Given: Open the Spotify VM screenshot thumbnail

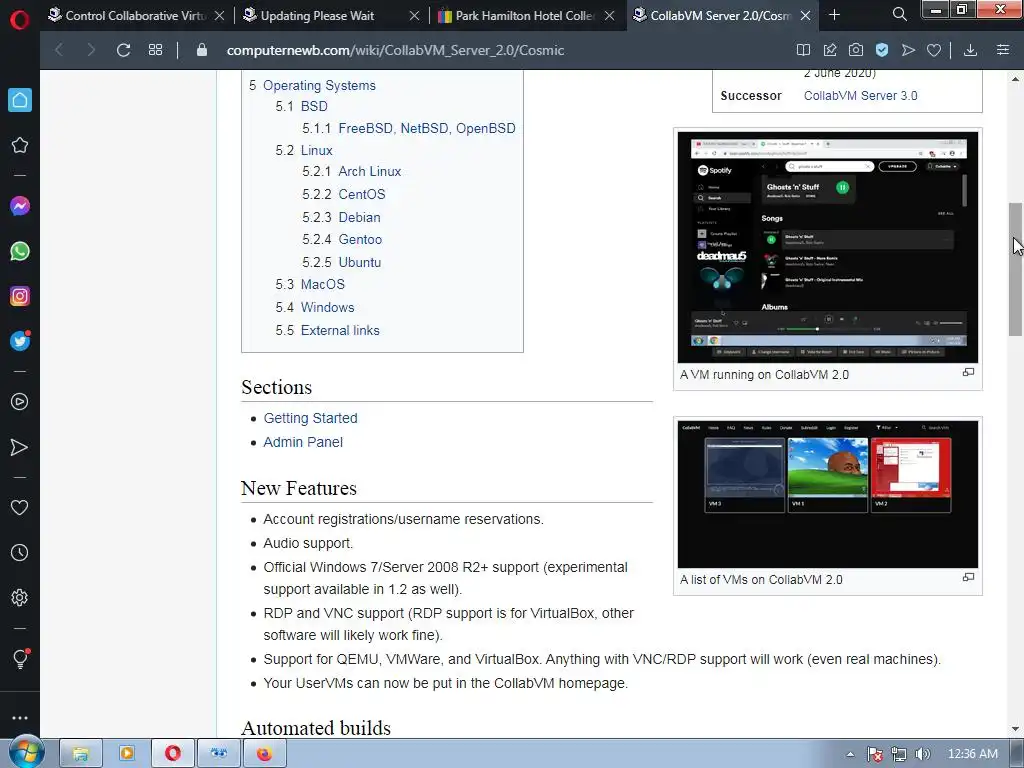Looking at the screenshot, I should point(827,247).
